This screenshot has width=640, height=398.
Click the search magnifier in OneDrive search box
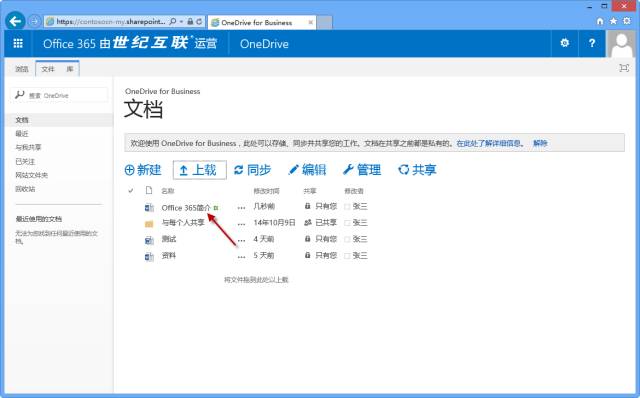click(x=19, y=95)
